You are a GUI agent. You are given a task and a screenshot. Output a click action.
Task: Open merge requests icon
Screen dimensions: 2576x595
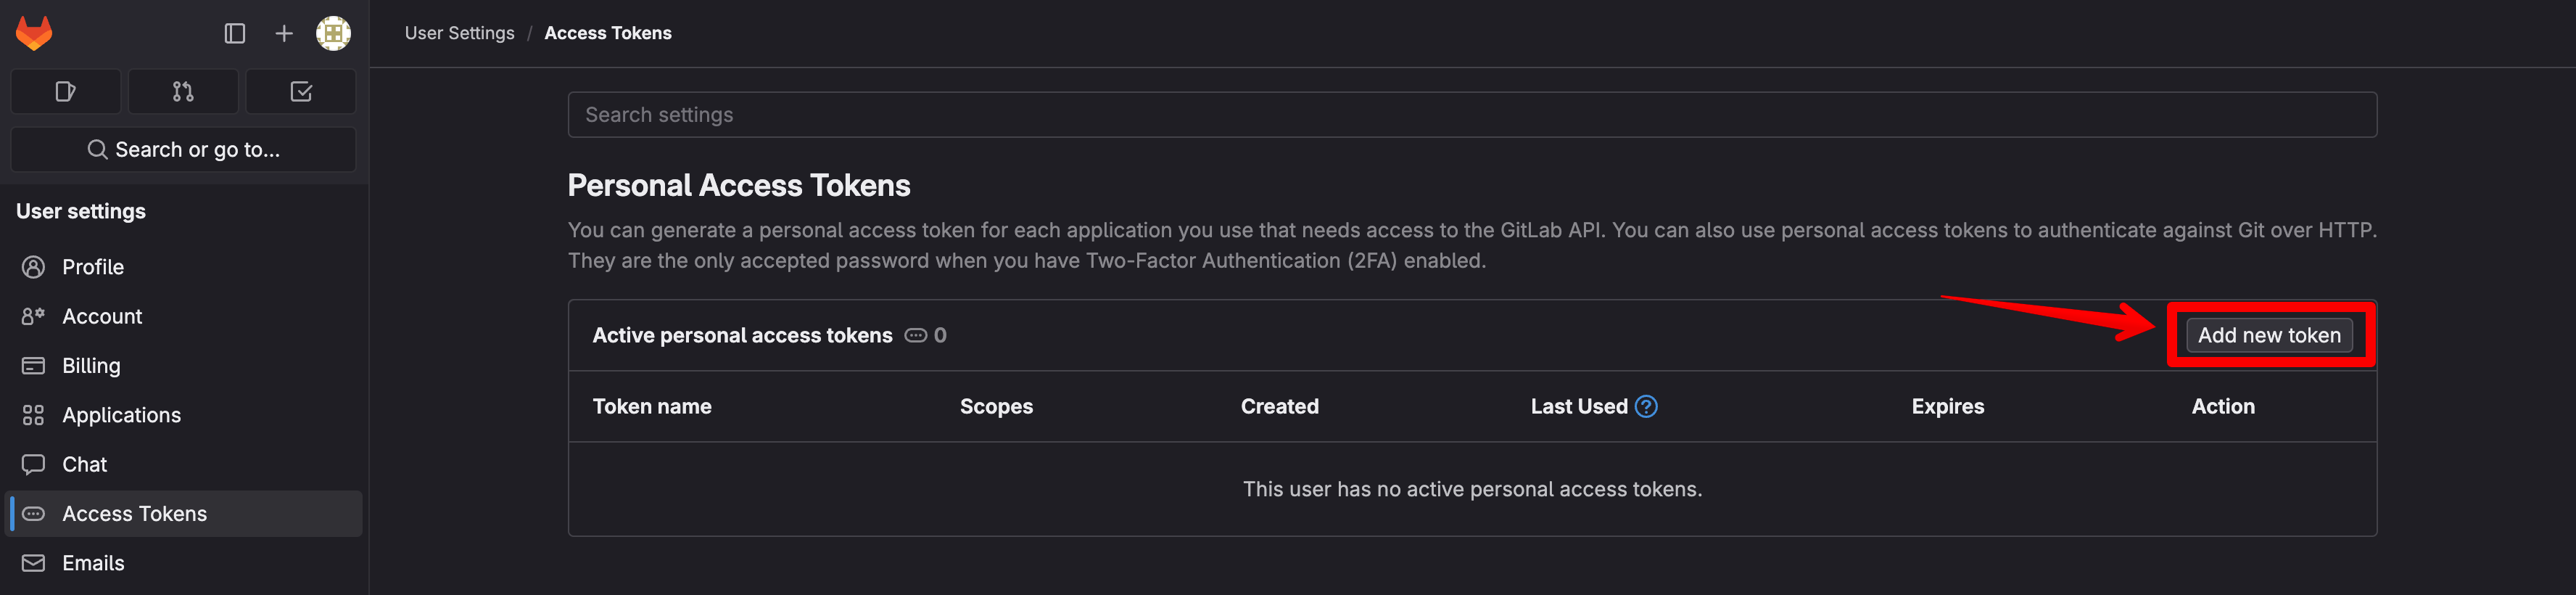[x=183, y=92]
